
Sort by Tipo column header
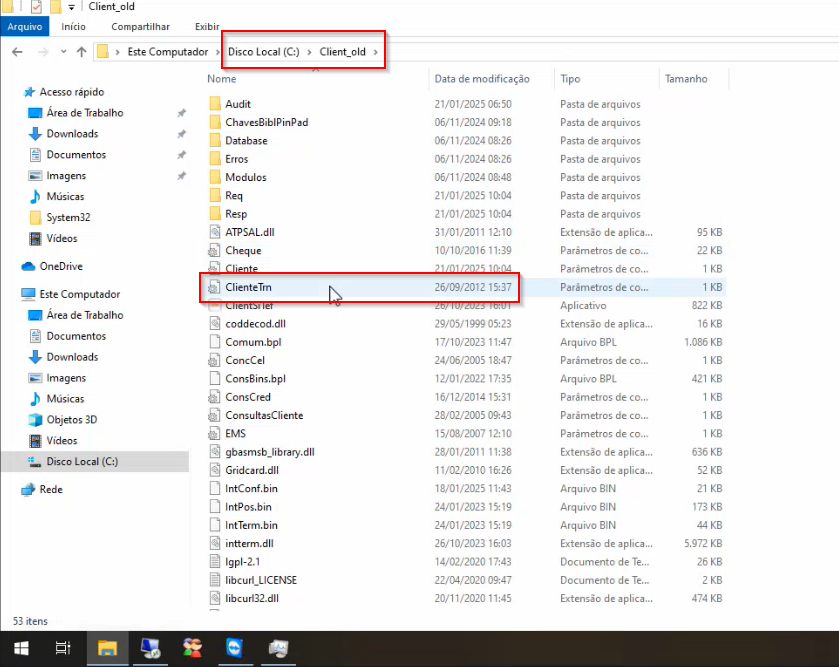570,79
